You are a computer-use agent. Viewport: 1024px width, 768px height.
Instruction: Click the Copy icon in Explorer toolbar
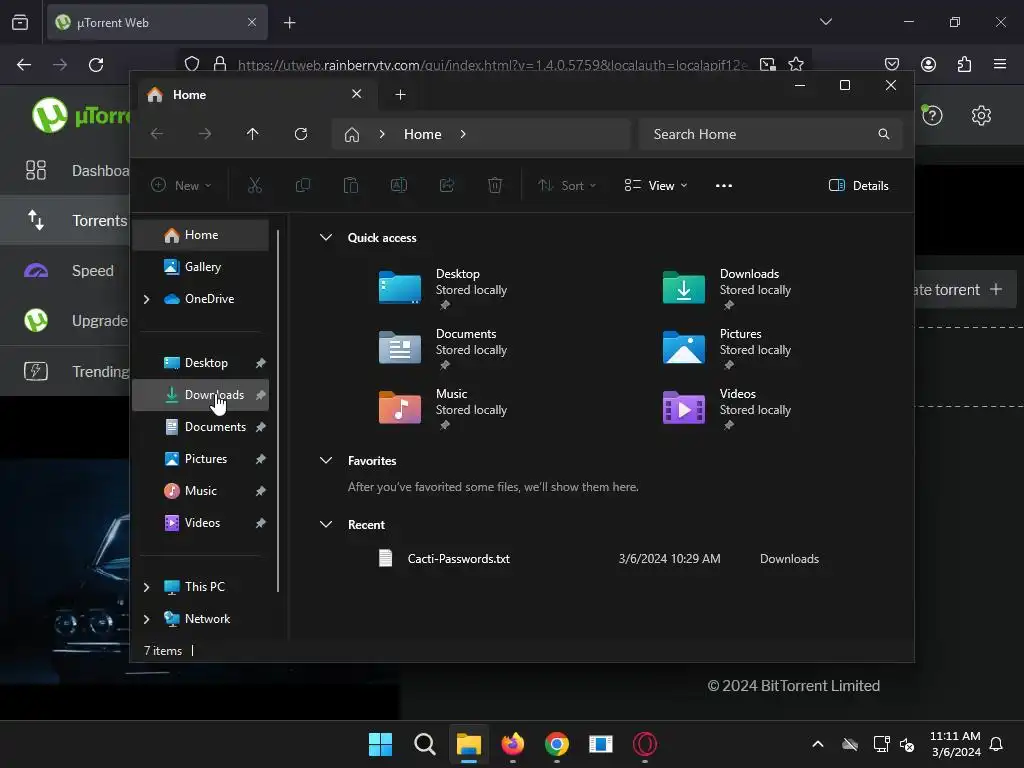pyautogui.click(x=303, y=185)
